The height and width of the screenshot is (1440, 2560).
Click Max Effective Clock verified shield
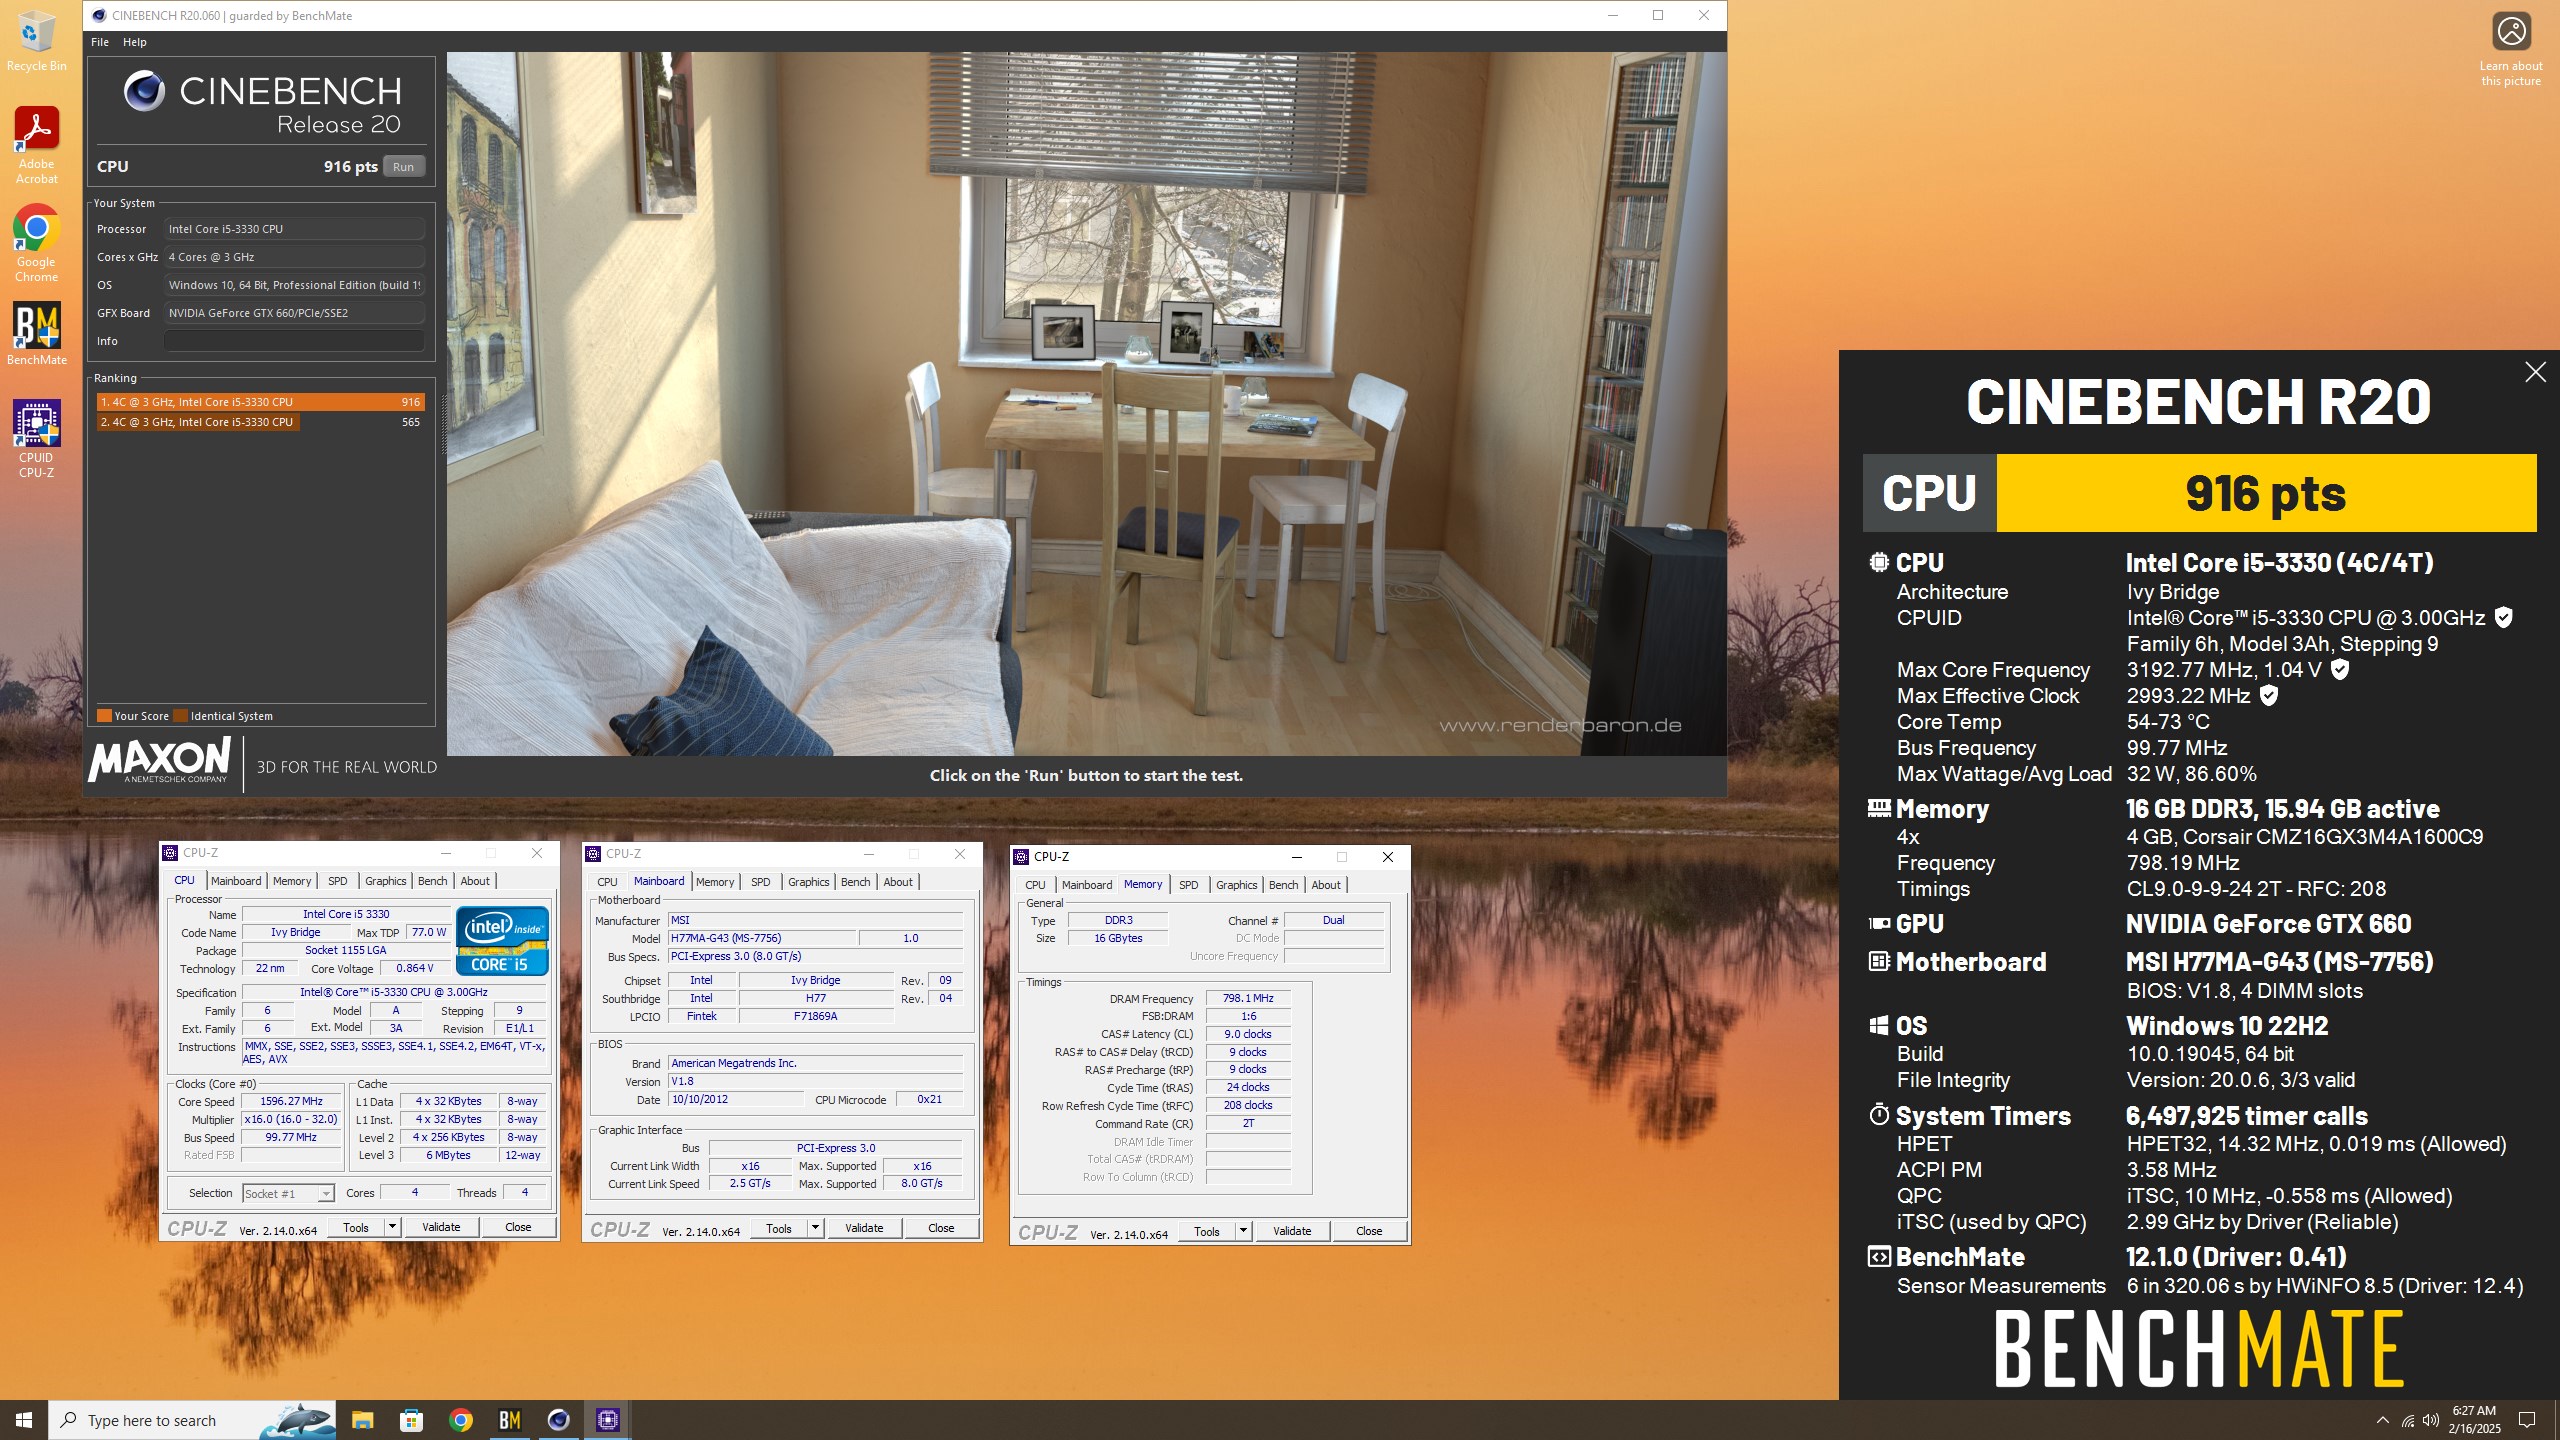coord(2269,696)
